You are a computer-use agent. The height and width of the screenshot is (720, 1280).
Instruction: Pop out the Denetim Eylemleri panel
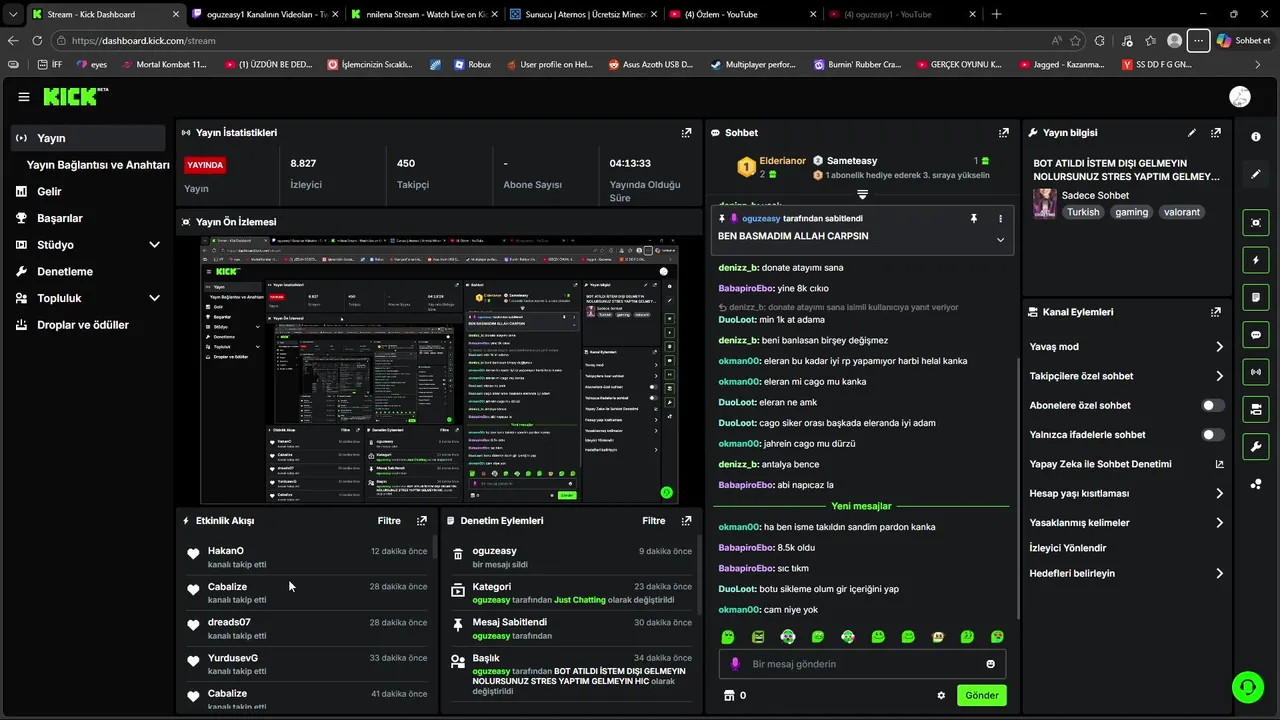pyautogui.click(x=686, y=521)
